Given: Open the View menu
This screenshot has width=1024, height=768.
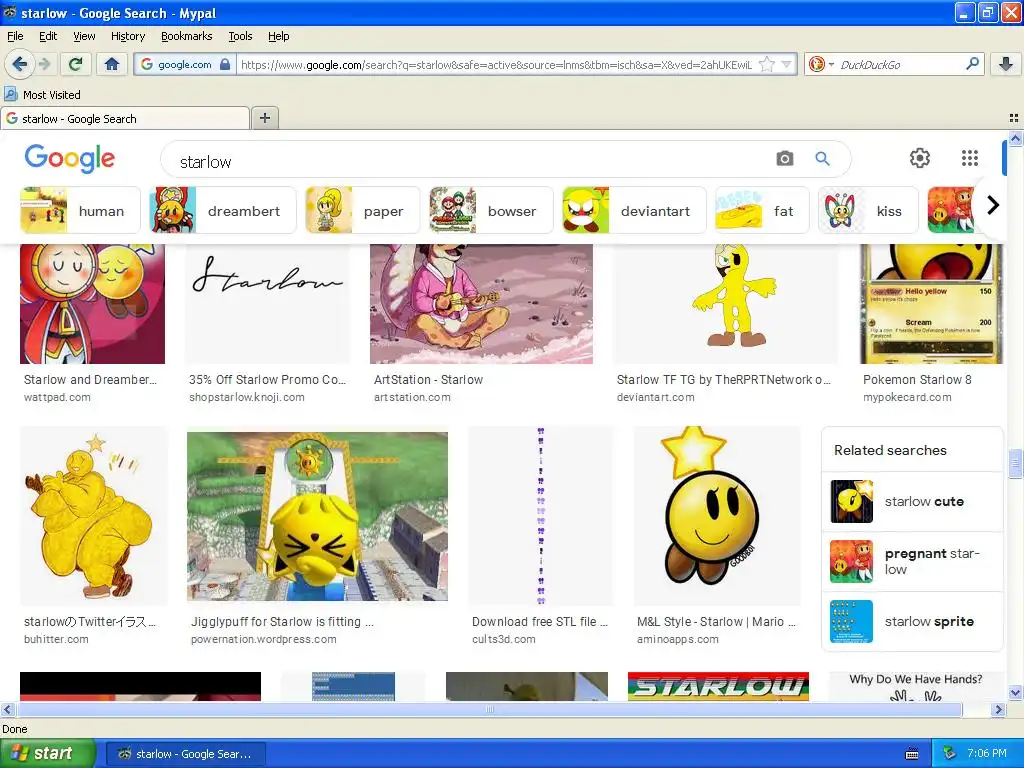Looking at the screenshot, I should click(x=84, y=36).
